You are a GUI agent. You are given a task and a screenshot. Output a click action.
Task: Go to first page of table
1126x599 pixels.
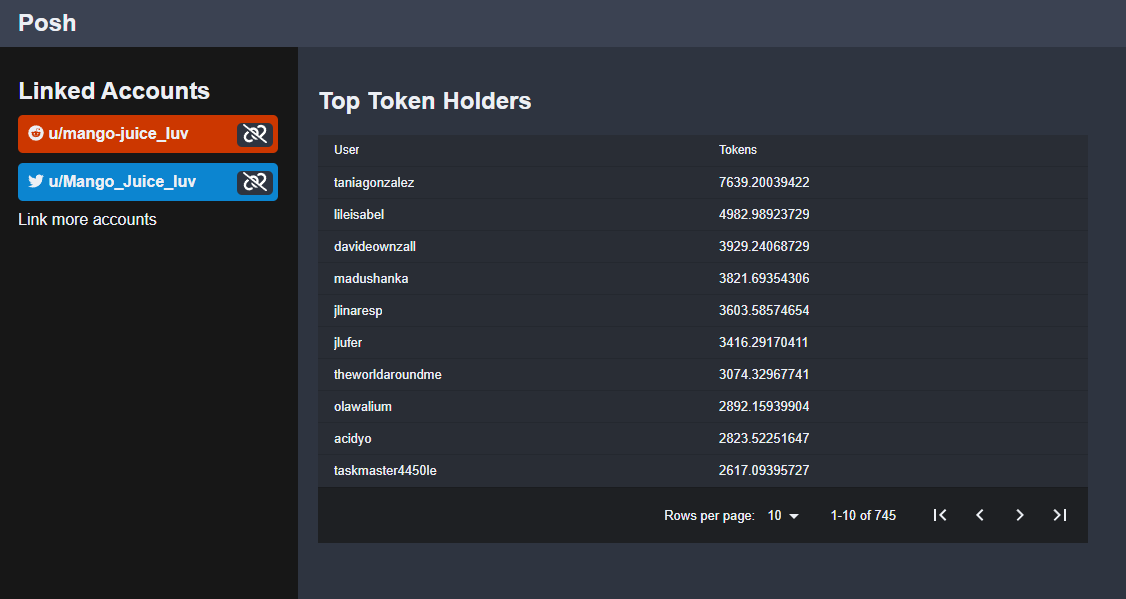940,515
